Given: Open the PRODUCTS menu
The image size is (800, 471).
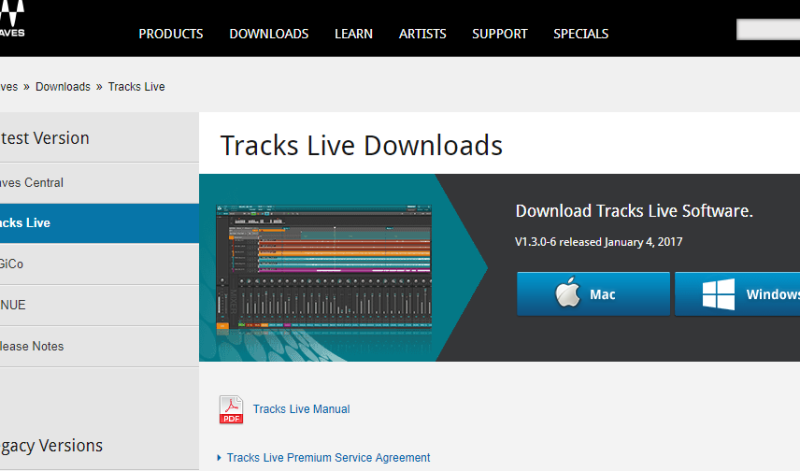Looking at the screenshot, I should point(171,34).
